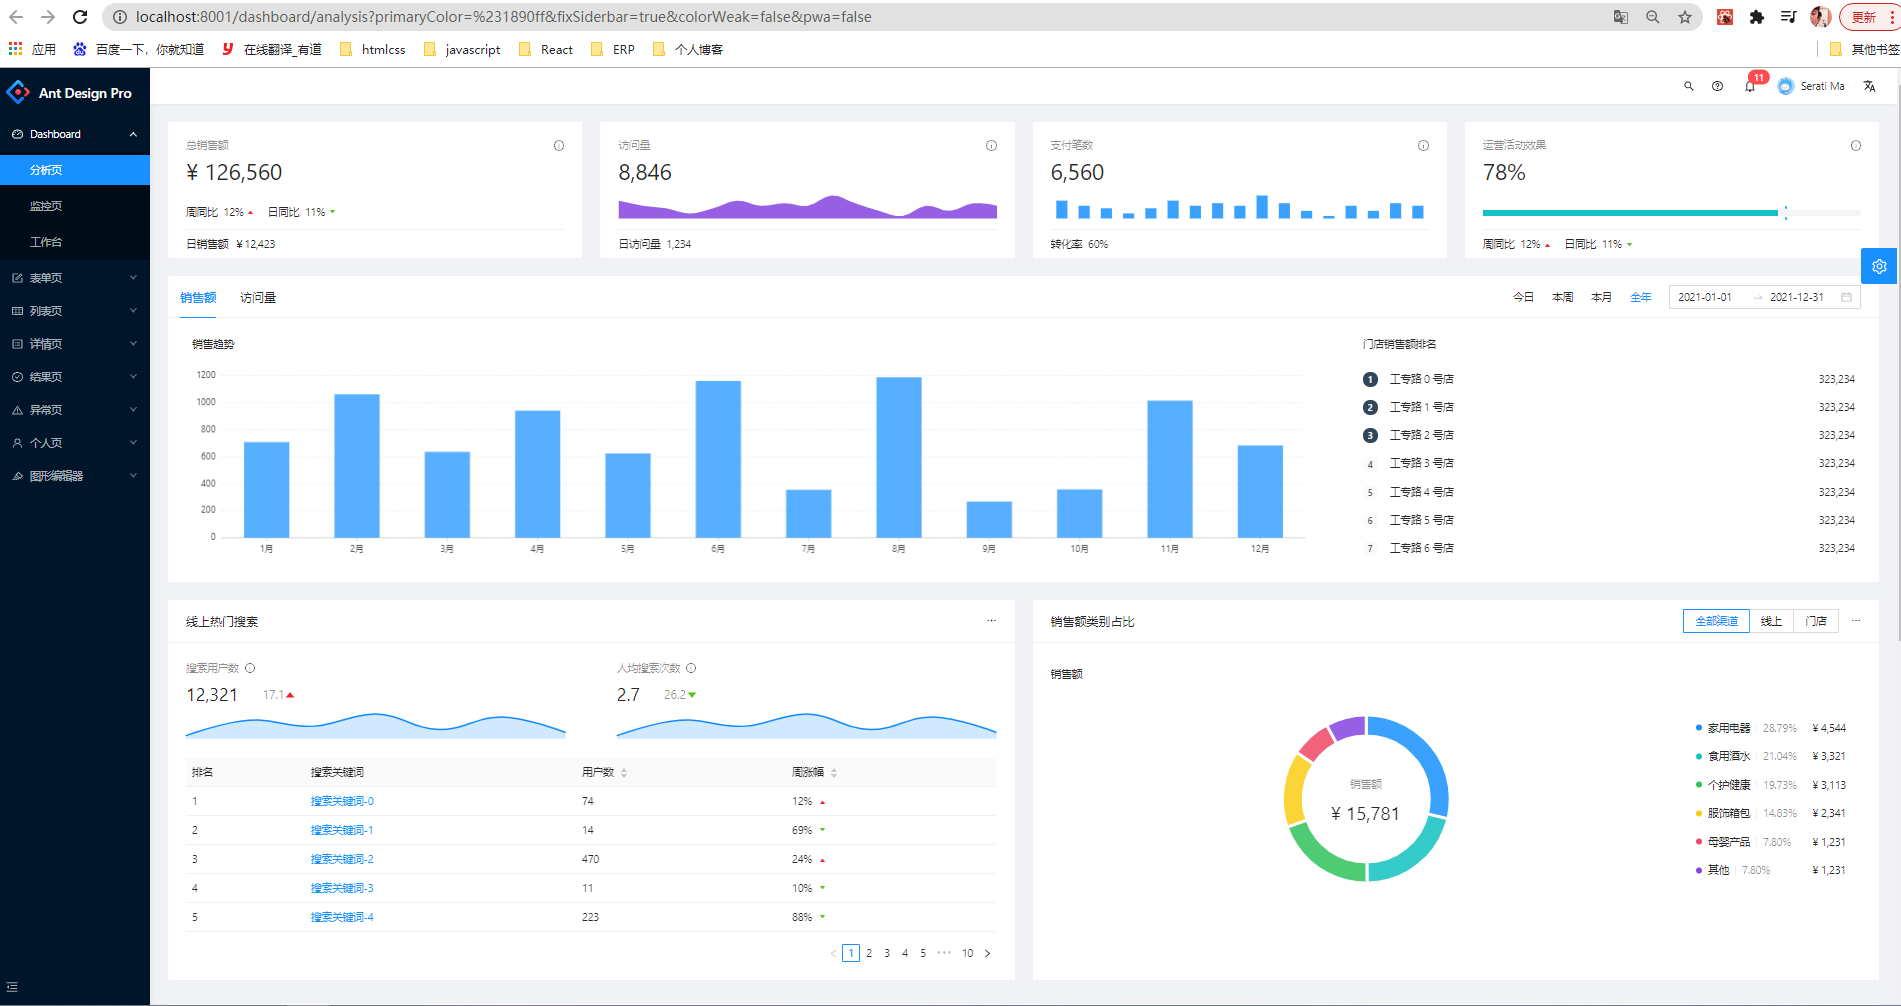Screen dimensions: 1901x1006
Task: Expand 个人页 sidebar menu
Action: point(75,443)
